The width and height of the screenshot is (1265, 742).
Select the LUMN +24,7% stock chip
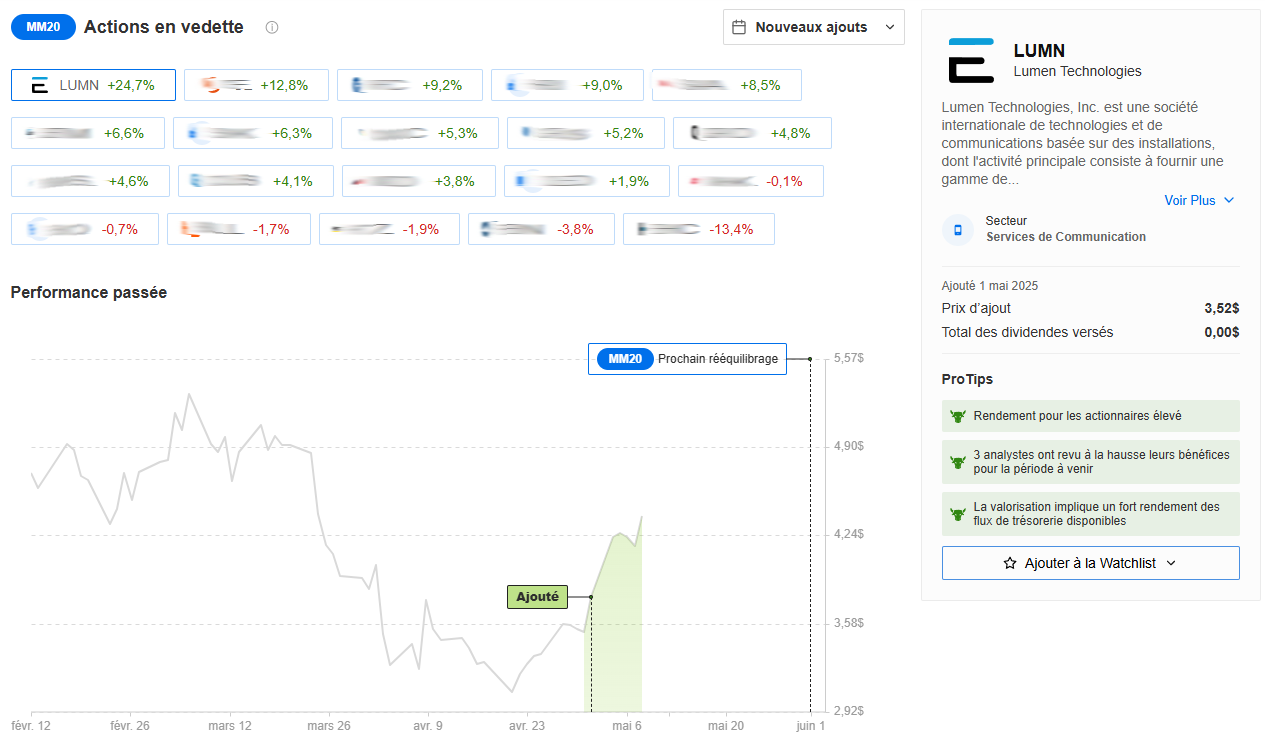coord(93,85)
